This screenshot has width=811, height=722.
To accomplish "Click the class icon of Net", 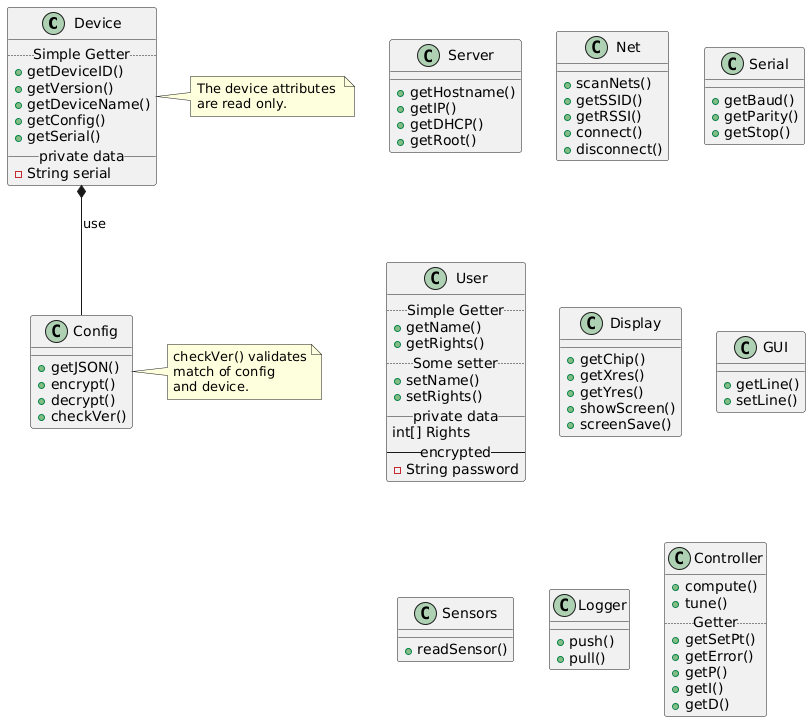I will [x=596, y=47].
